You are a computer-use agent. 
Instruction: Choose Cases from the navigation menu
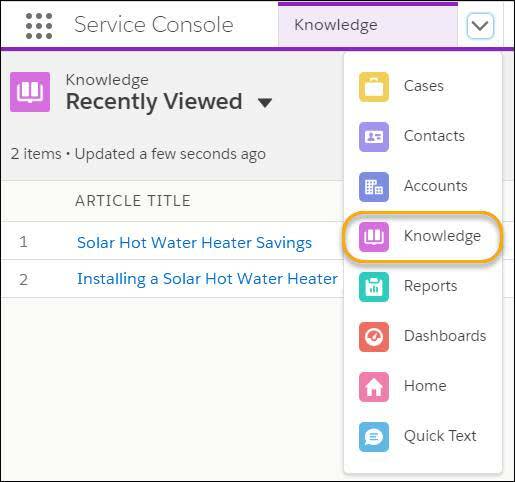tap(423, 87)
